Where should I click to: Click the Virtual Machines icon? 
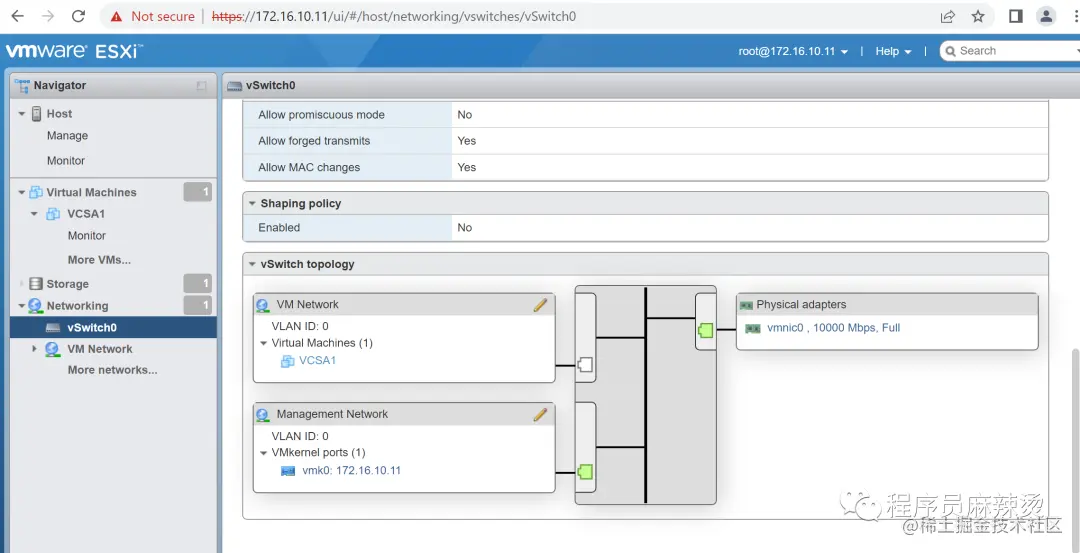click(x=36, y=192)
